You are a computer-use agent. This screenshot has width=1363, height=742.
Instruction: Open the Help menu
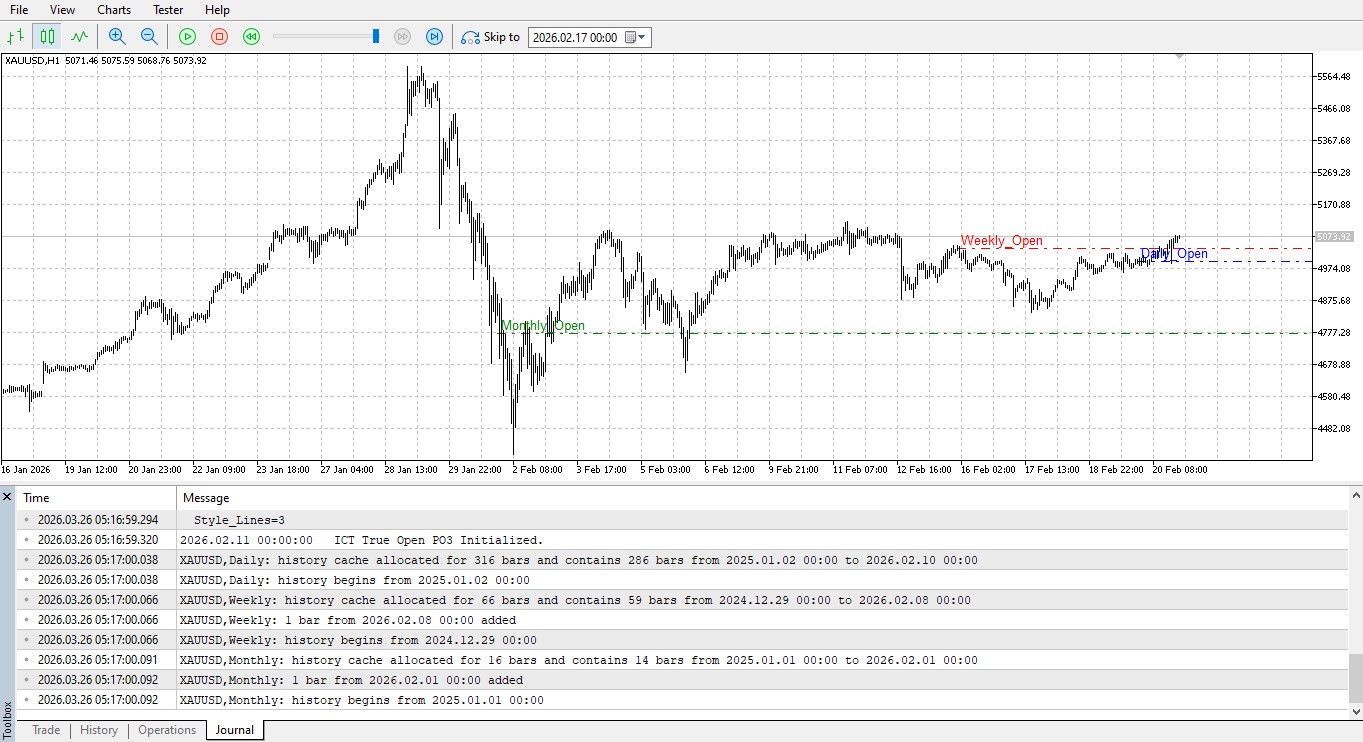[217, 10]
